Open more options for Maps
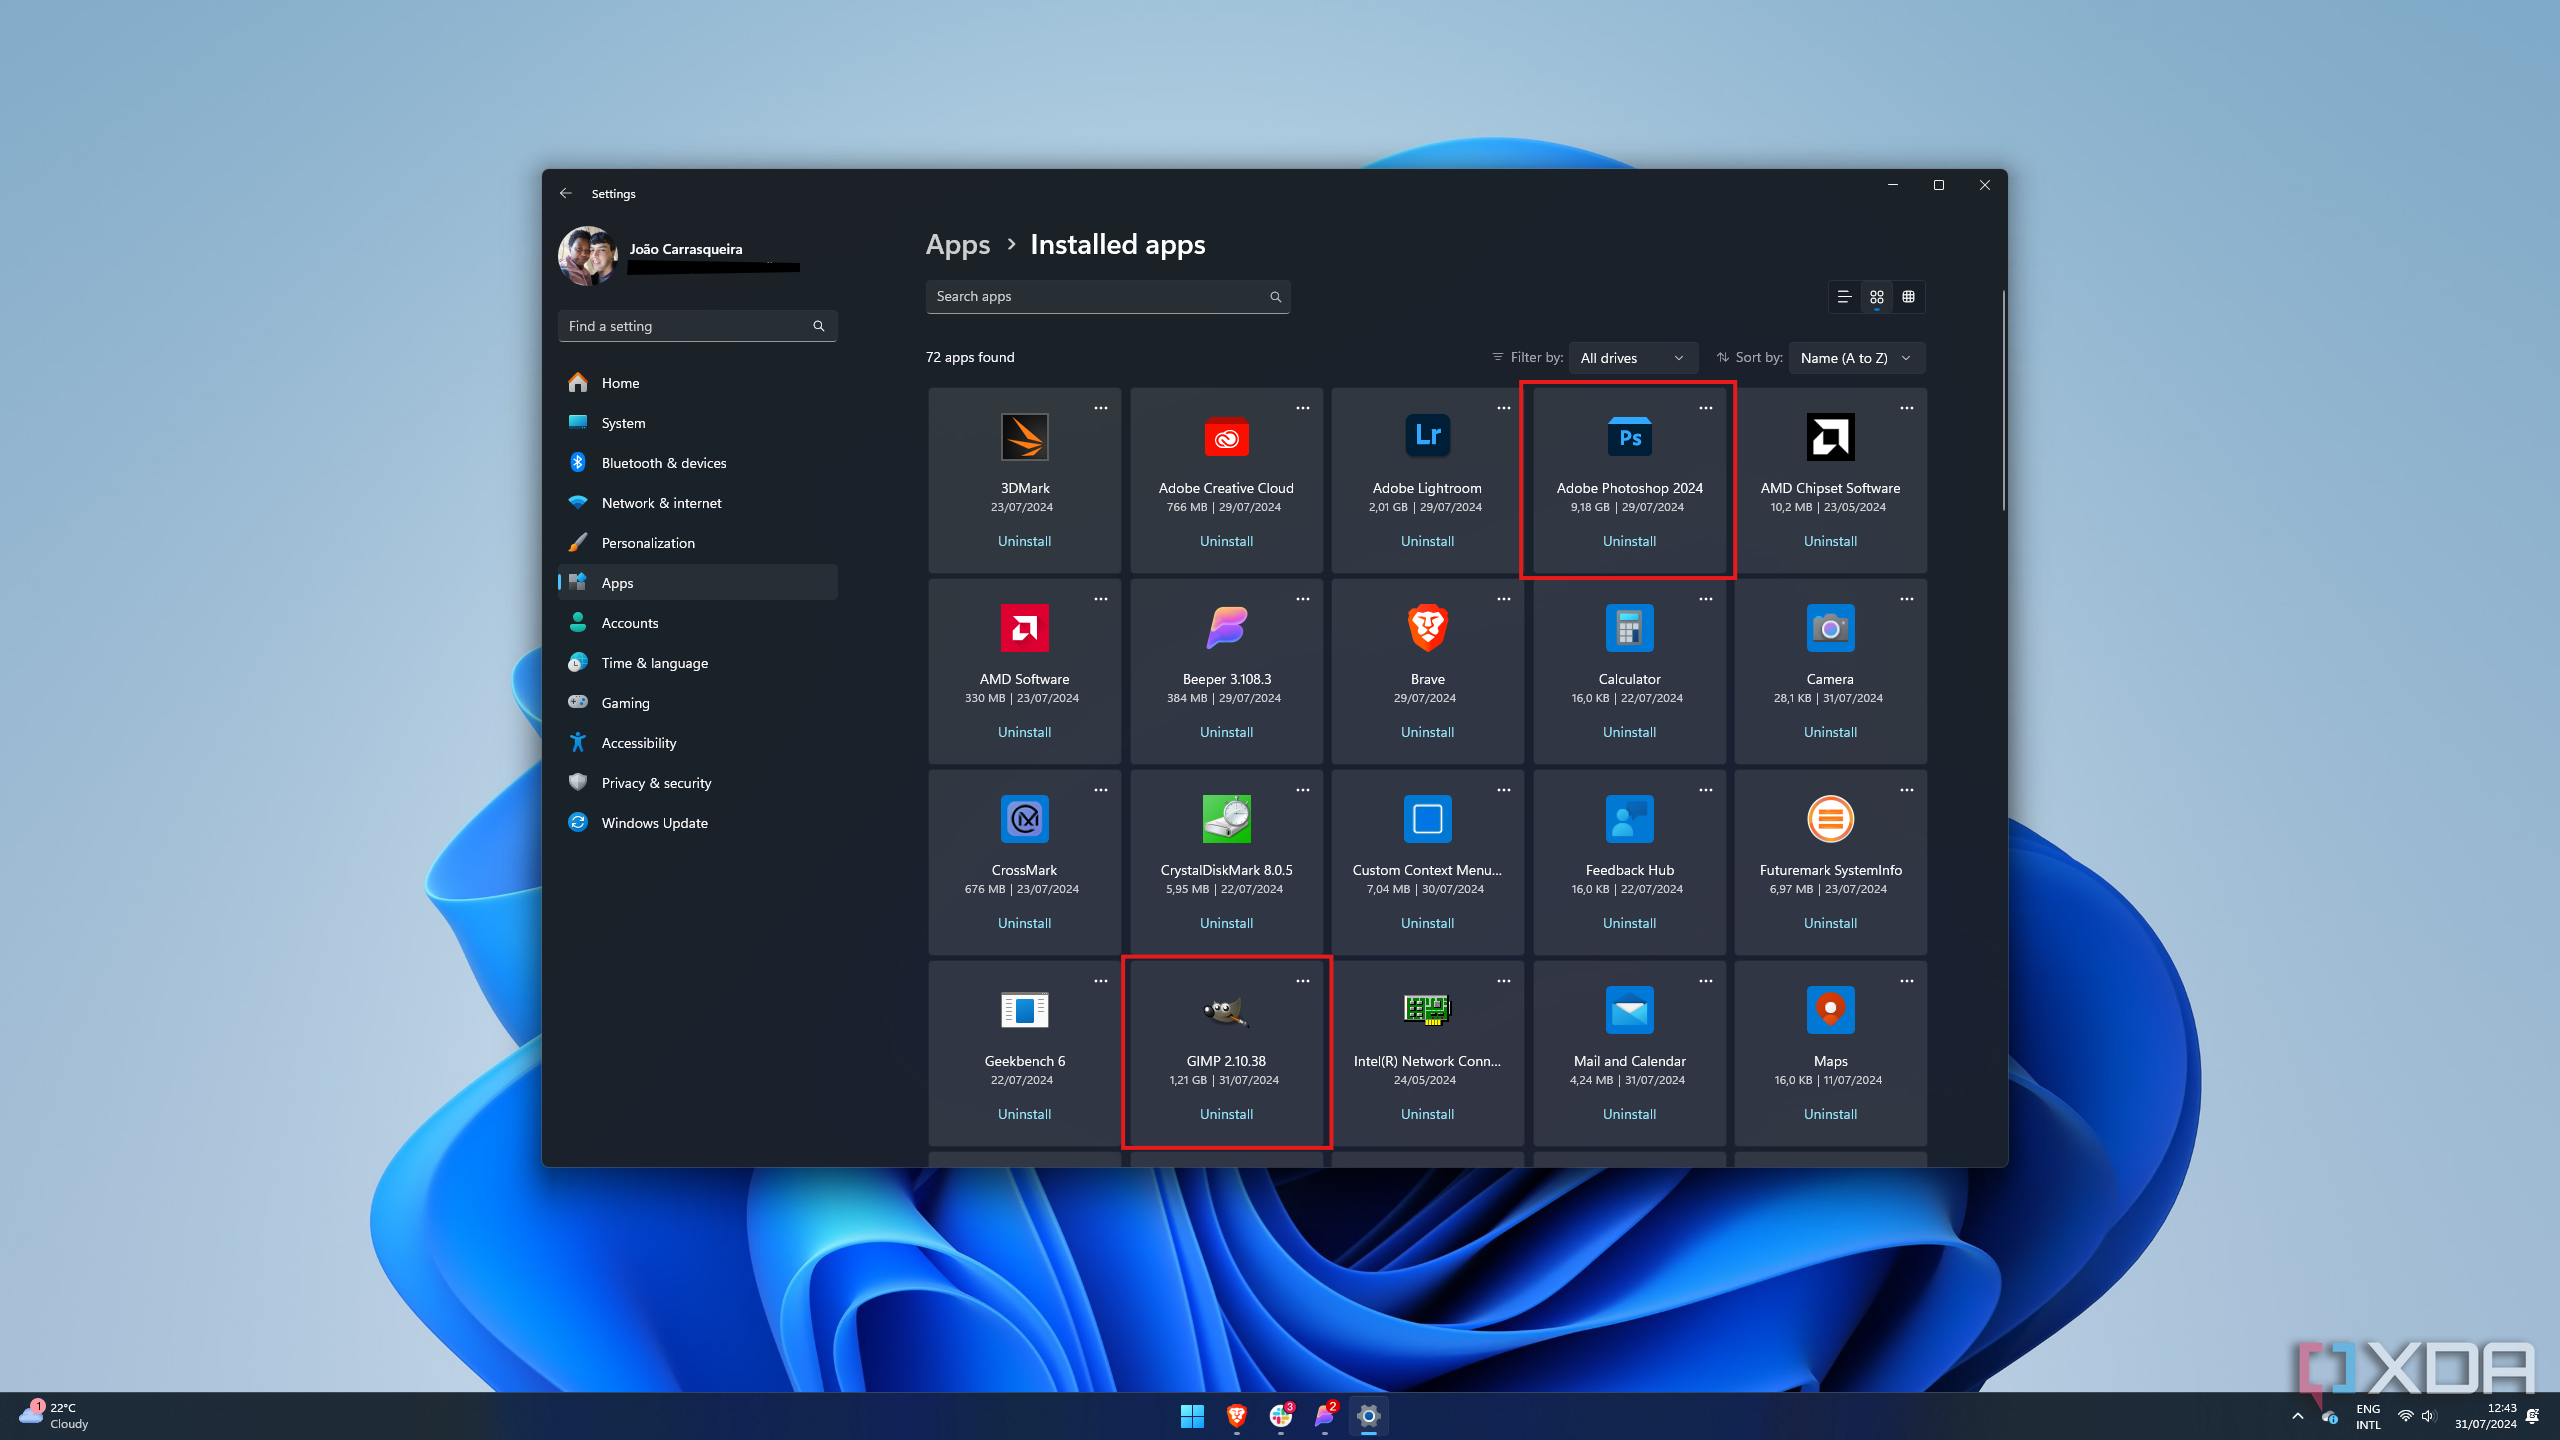2560x1440 pixels. pyautogui.click(x=1906, y=981)
